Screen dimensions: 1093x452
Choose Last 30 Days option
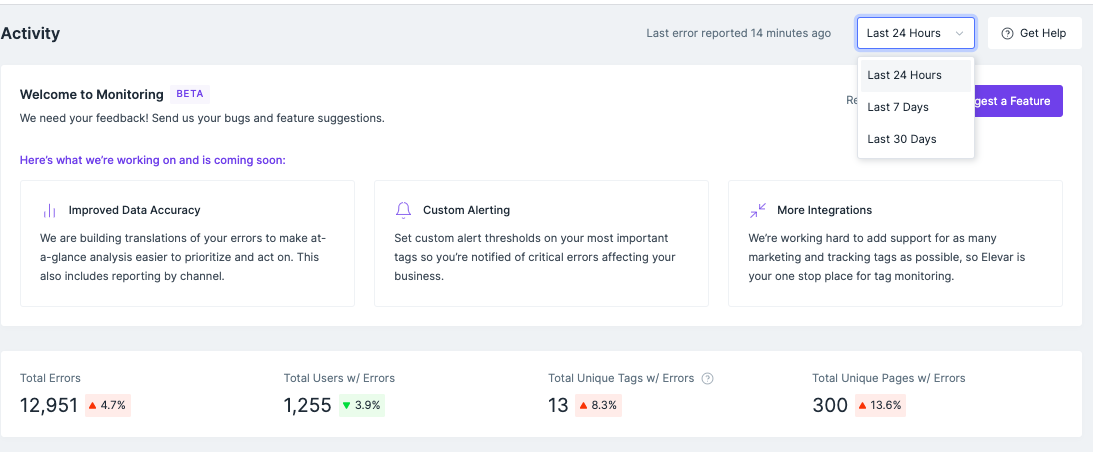(x=902, y=139)
